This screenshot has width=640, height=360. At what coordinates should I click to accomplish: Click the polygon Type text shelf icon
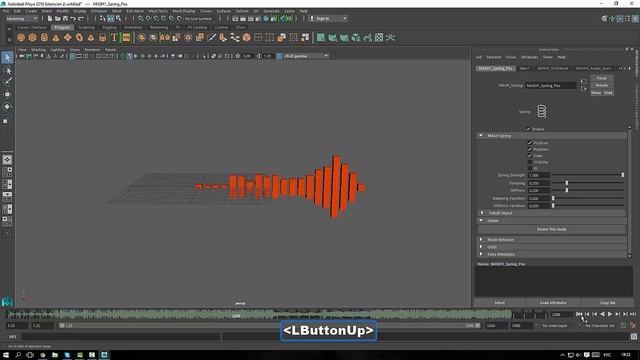click(x=114, y=38)
